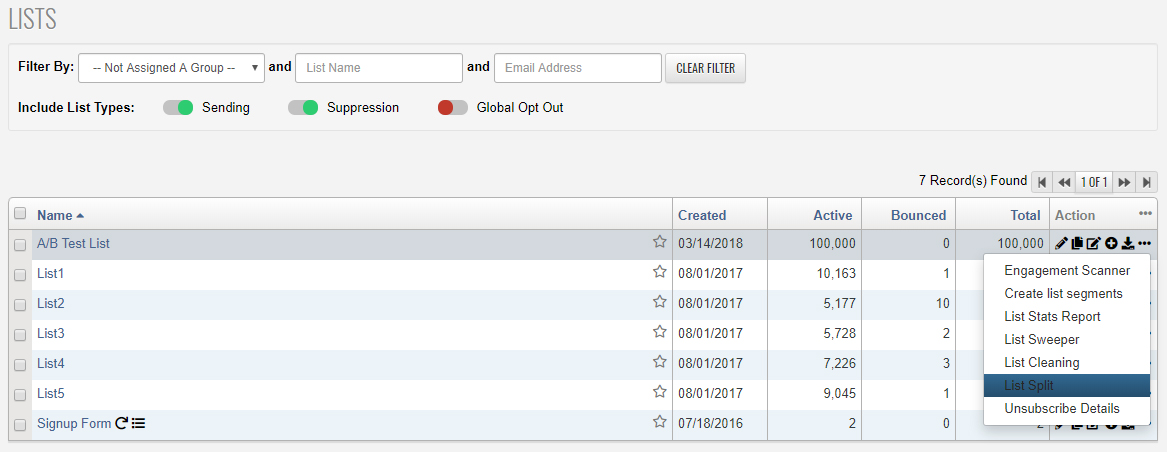Go to the last page of records
This screenshot has height=452, width=1167.
click(1147, 182)
